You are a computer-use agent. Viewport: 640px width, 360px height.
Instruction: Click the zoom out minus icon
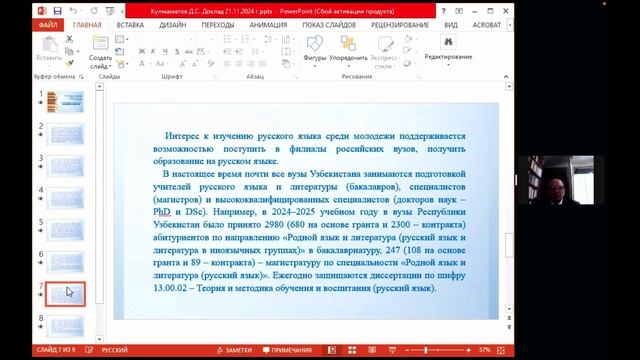click(407, 350)
